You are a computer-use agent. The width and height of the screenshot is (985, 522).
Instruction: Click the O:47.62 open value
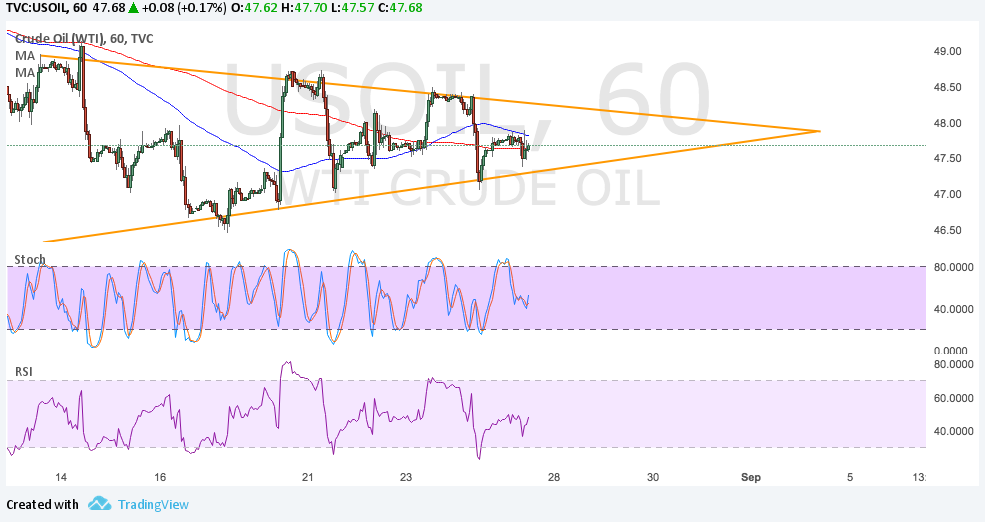(255, 8)
